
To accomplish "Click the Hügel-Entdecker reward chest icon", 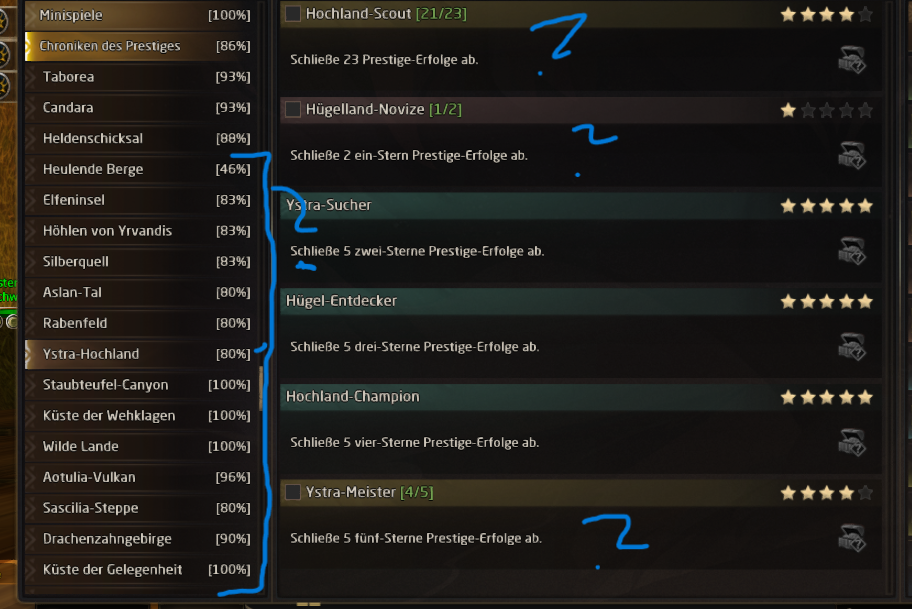I will tap(851, 347).
